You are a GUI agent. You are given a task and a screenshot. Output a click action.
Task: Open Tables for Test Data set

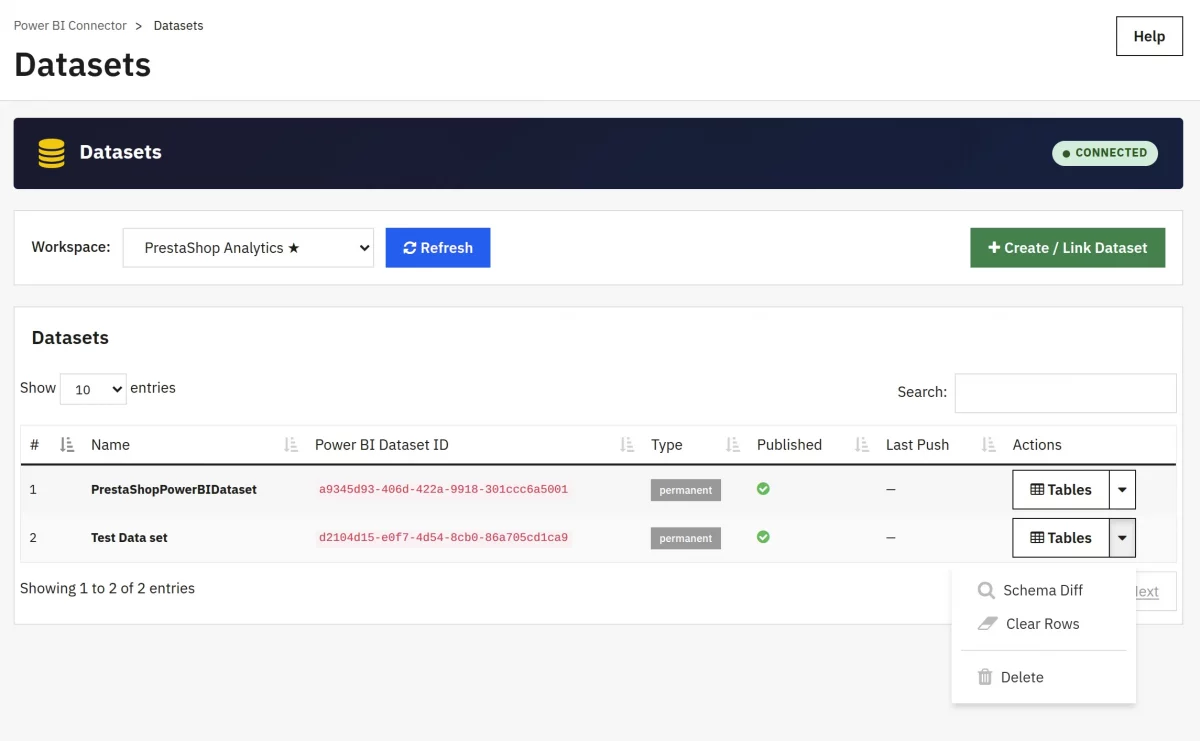coord(1061,538)
